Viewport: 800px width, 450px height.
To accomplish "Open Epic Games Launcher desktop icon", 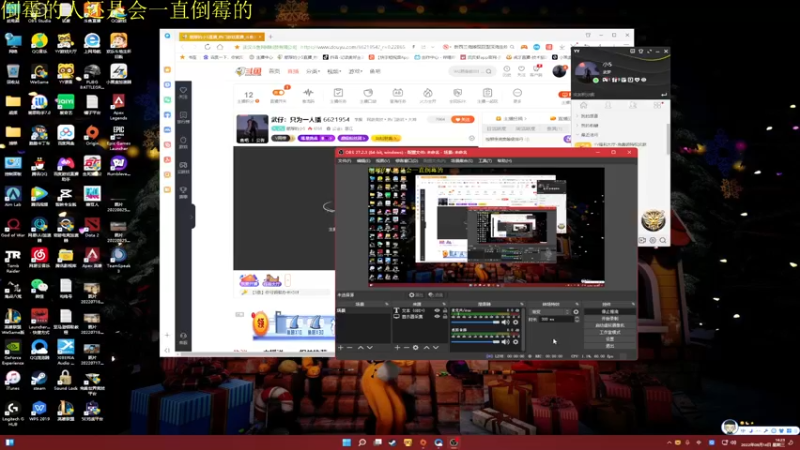I will [118, 137].
